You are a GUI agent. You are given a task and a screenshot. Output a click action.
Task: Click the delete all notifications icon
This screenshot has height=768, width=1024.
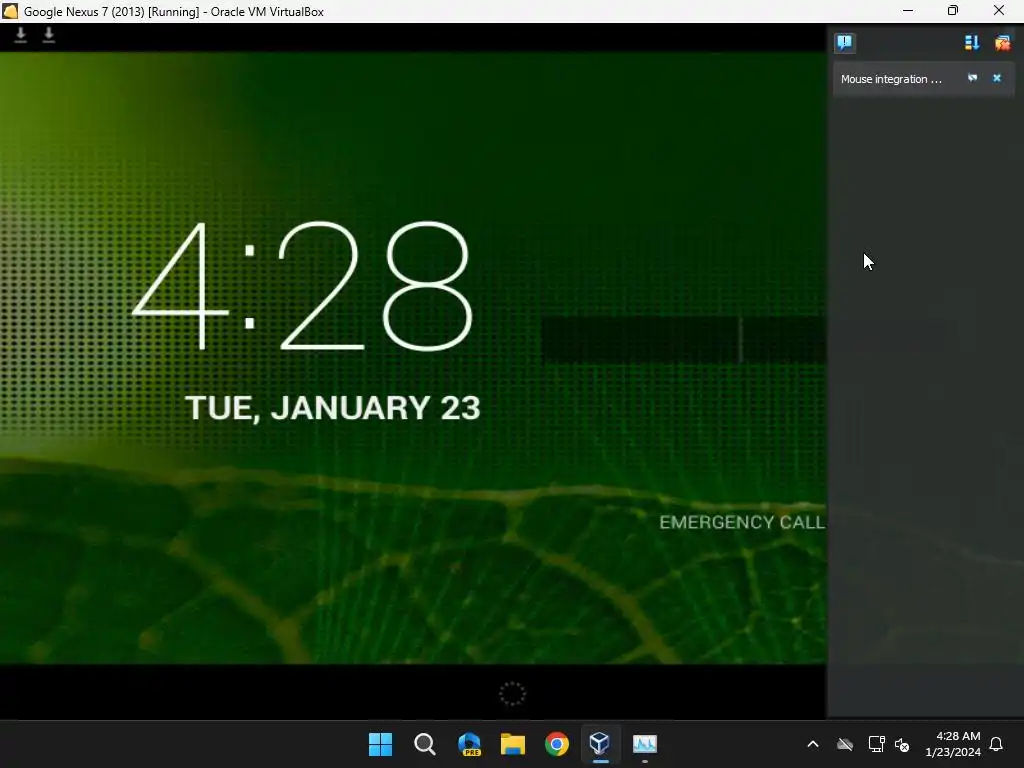(x=1002, y=43)
